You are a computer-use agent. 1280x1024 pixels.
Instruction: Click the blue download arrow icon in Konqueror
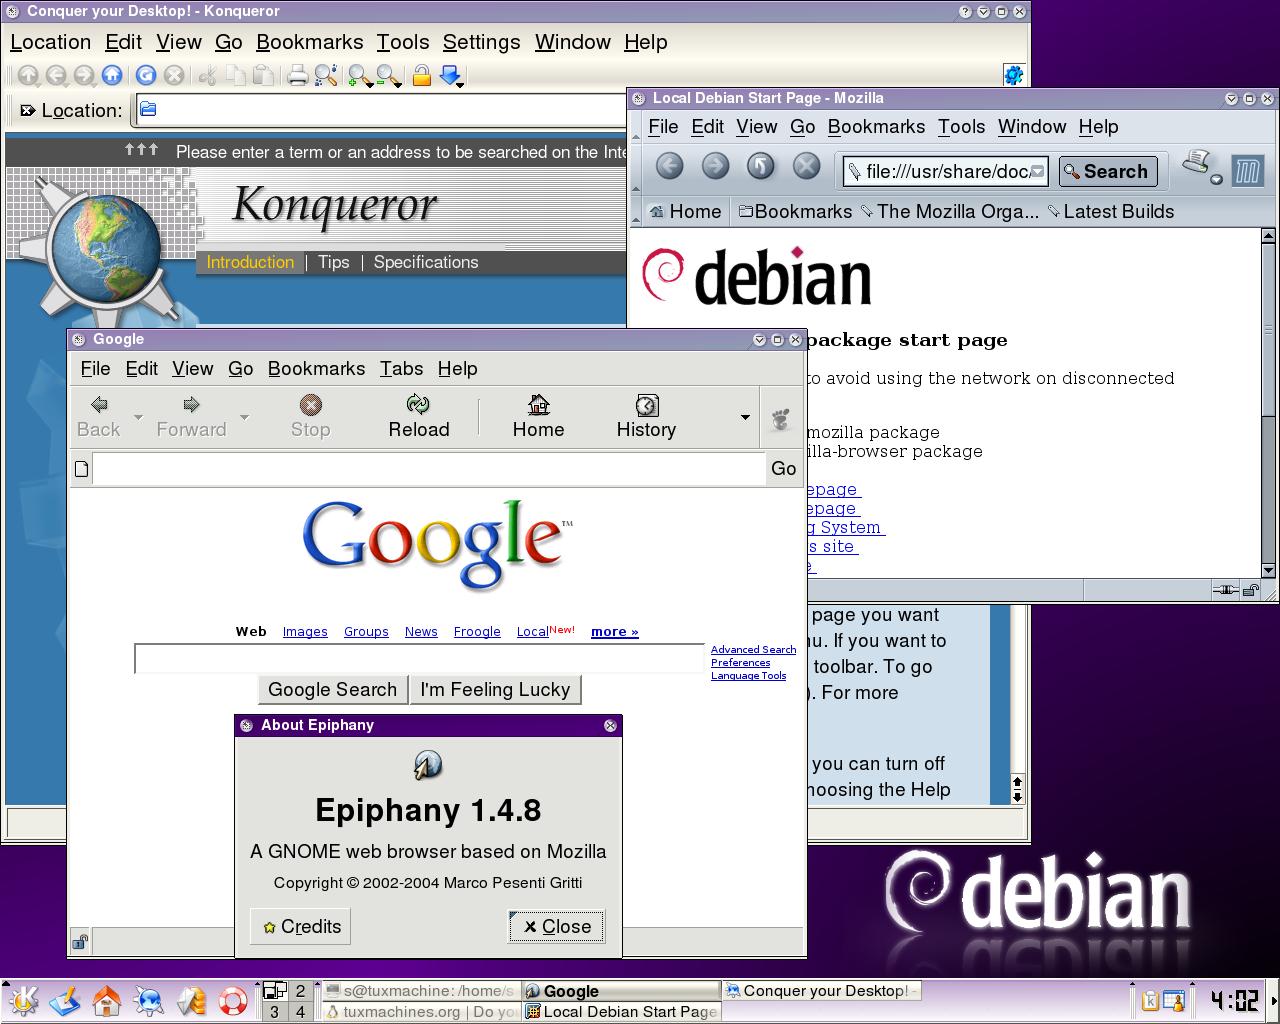point(451,75)
